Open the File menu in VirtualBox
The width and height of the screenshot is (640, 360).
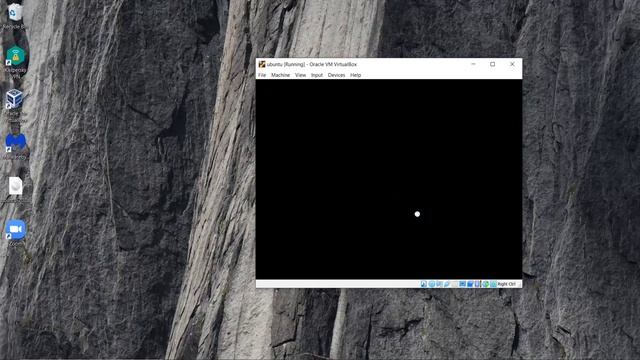pyautogui.click(x=262, y=75)
